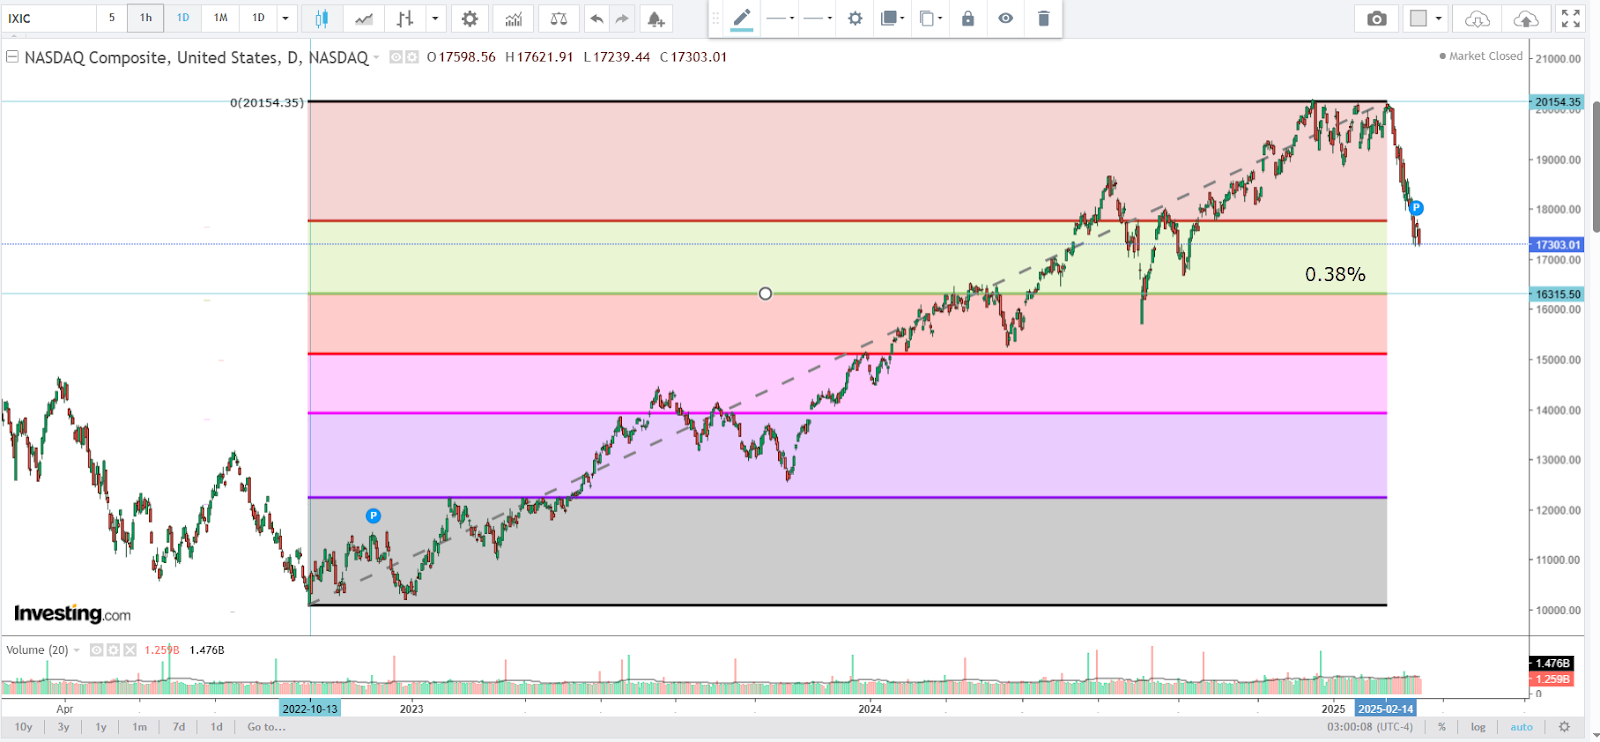Click the 0.38% text label
Image resolution: width=1600 pixels, height=742 pixels.
[1335, 274]
